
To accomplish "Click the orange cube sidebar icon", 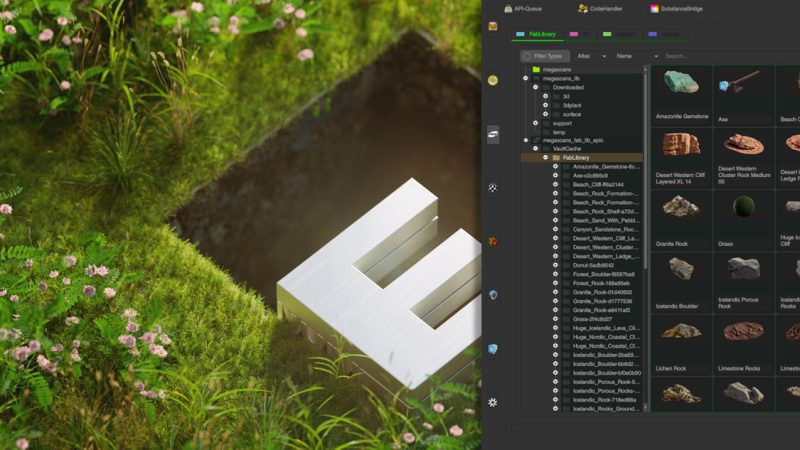I will click(x=493, y=241).
